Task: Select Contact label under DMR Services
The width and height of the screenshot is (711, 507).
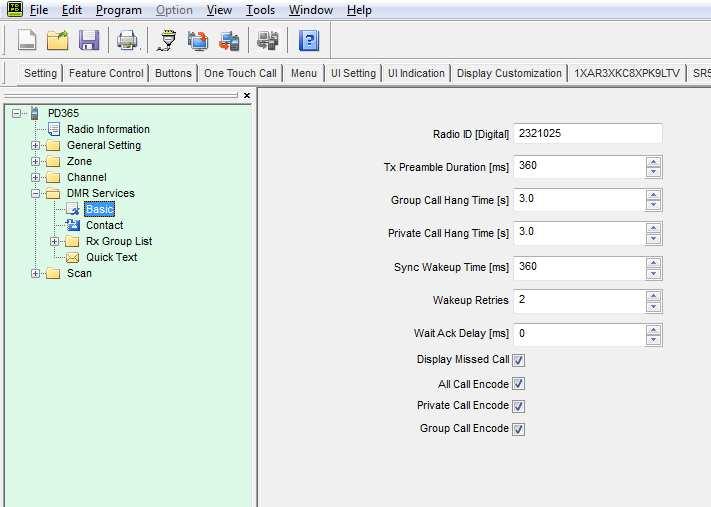Action: coord(104,225)
